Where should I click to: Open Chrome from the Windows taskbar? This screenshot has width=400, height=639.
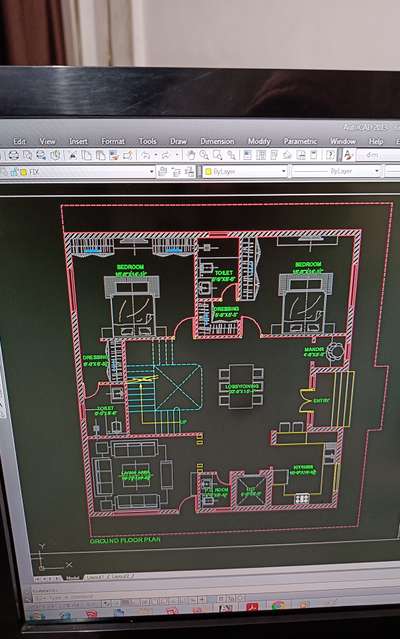pyautogui.click(x=278, y=605)
